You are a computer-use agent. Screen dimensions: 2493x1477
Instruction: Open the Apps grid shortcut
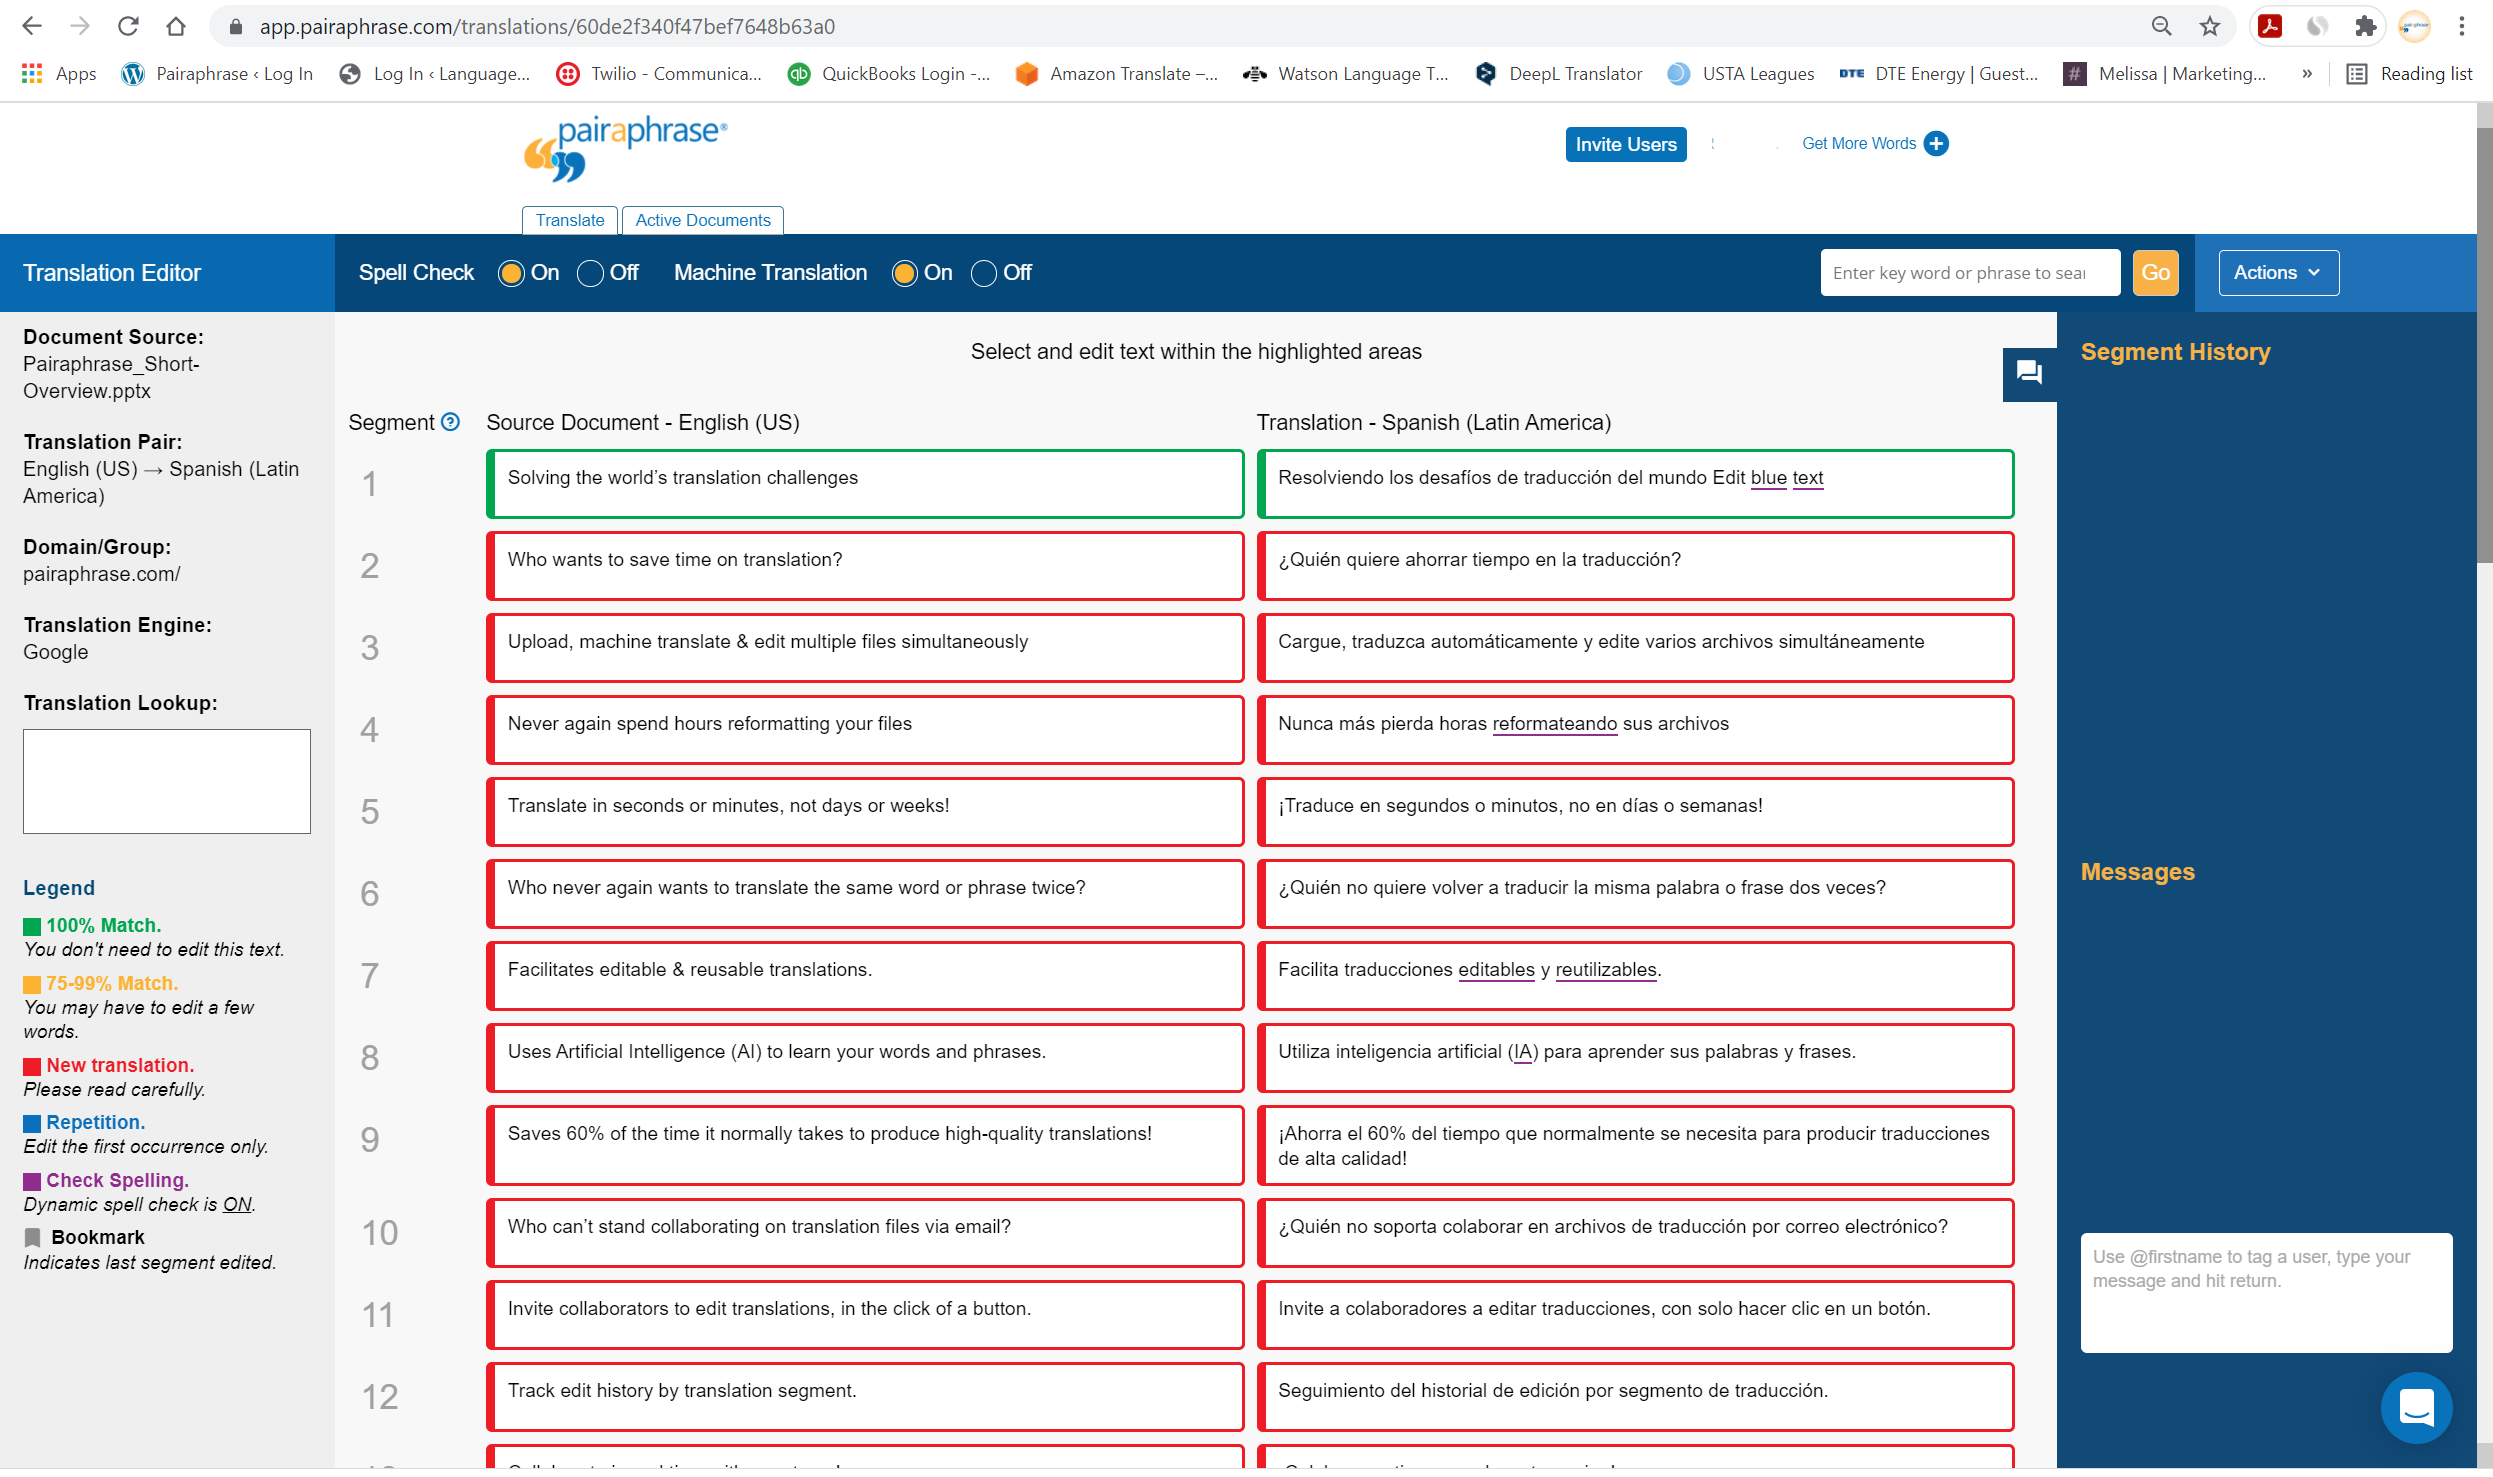click(x=59, y=74)
